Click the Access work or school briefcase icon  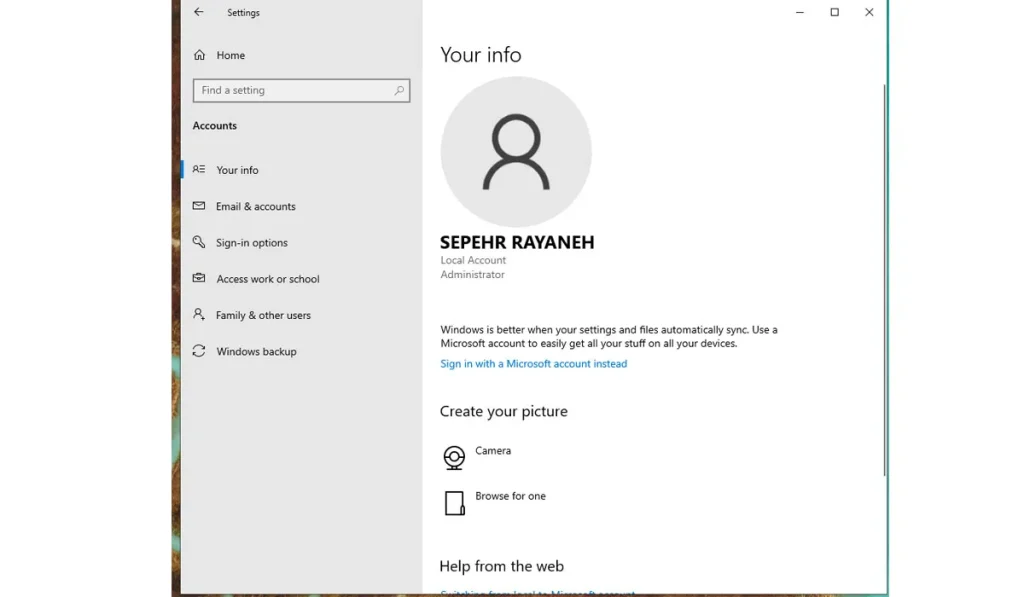[x=199, y=279]
